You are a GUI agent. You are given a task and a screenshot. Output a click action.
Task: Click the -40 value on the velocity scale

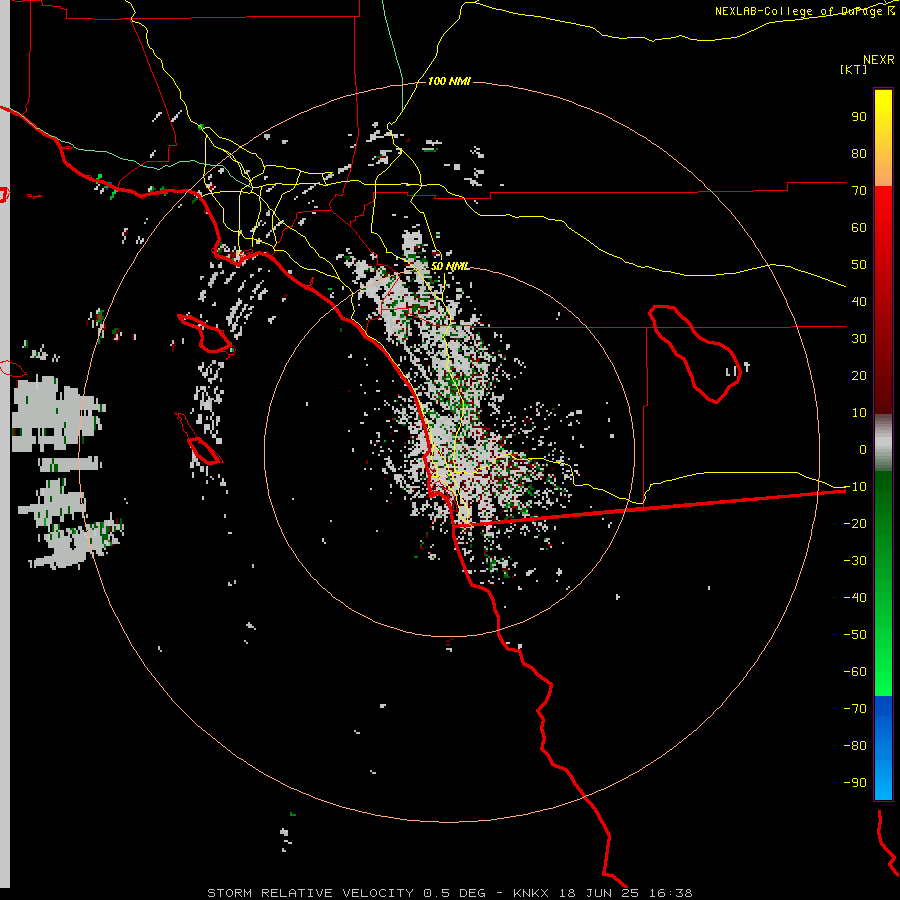855,598
